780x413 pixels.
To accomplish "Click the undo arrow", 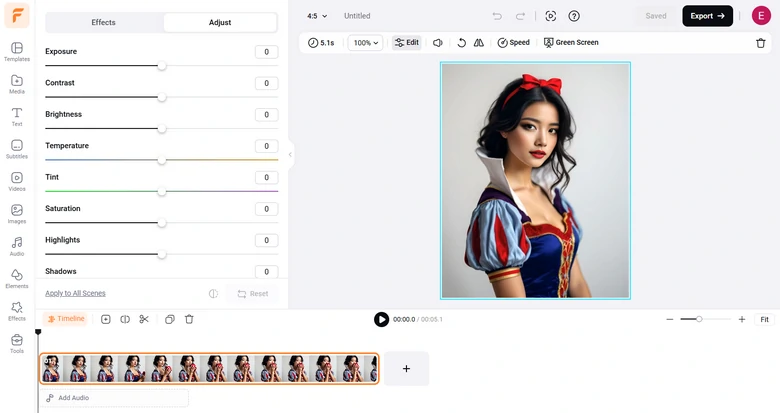I will click(497, 16).
